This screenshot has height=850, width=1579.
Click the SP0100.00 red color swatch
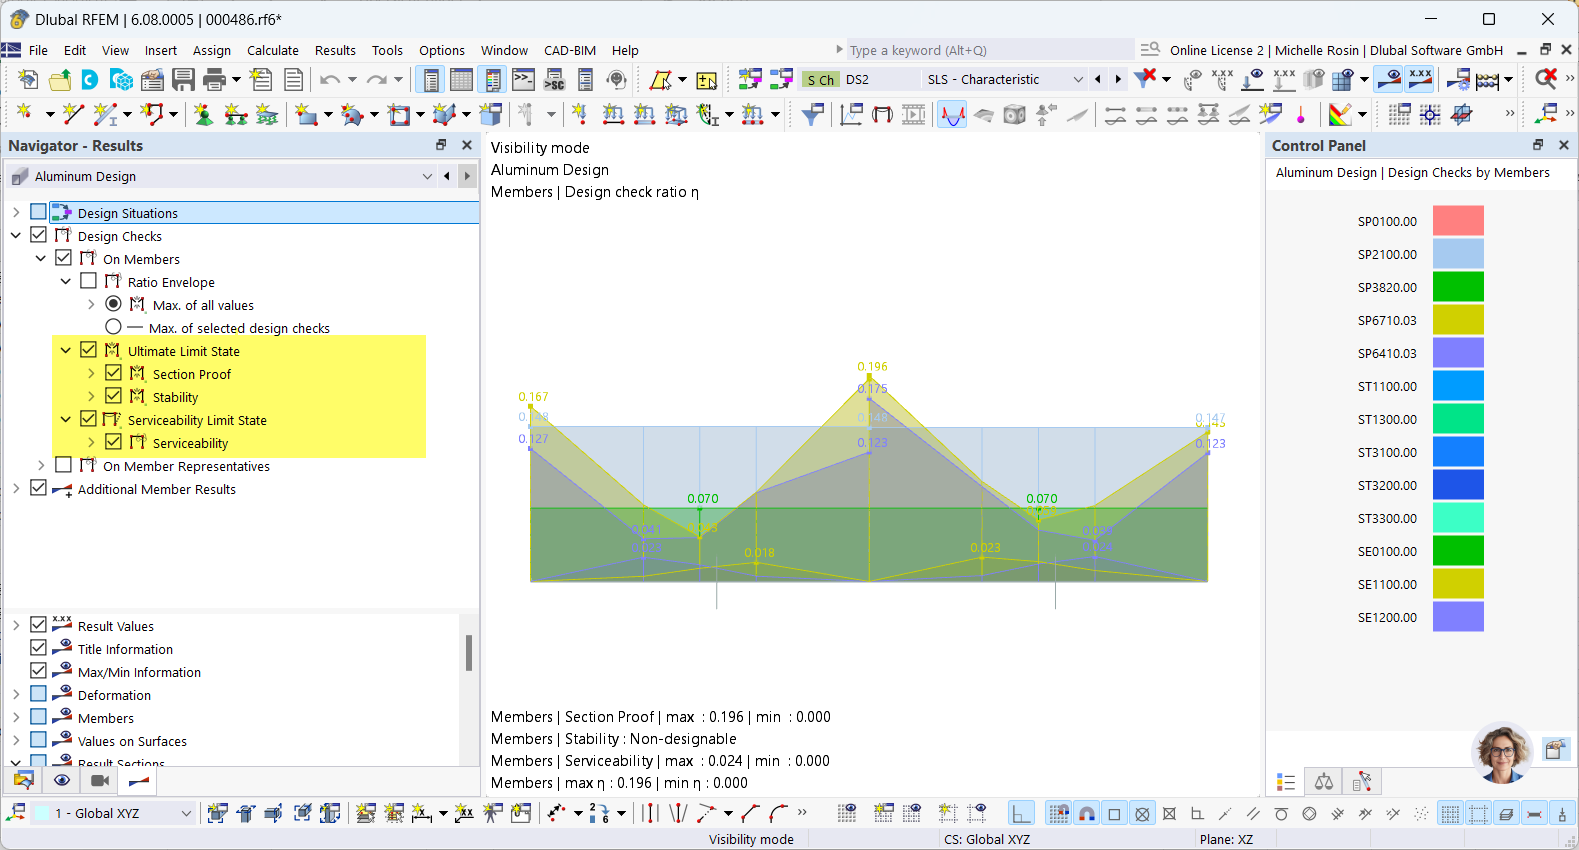pos(1458,221)
